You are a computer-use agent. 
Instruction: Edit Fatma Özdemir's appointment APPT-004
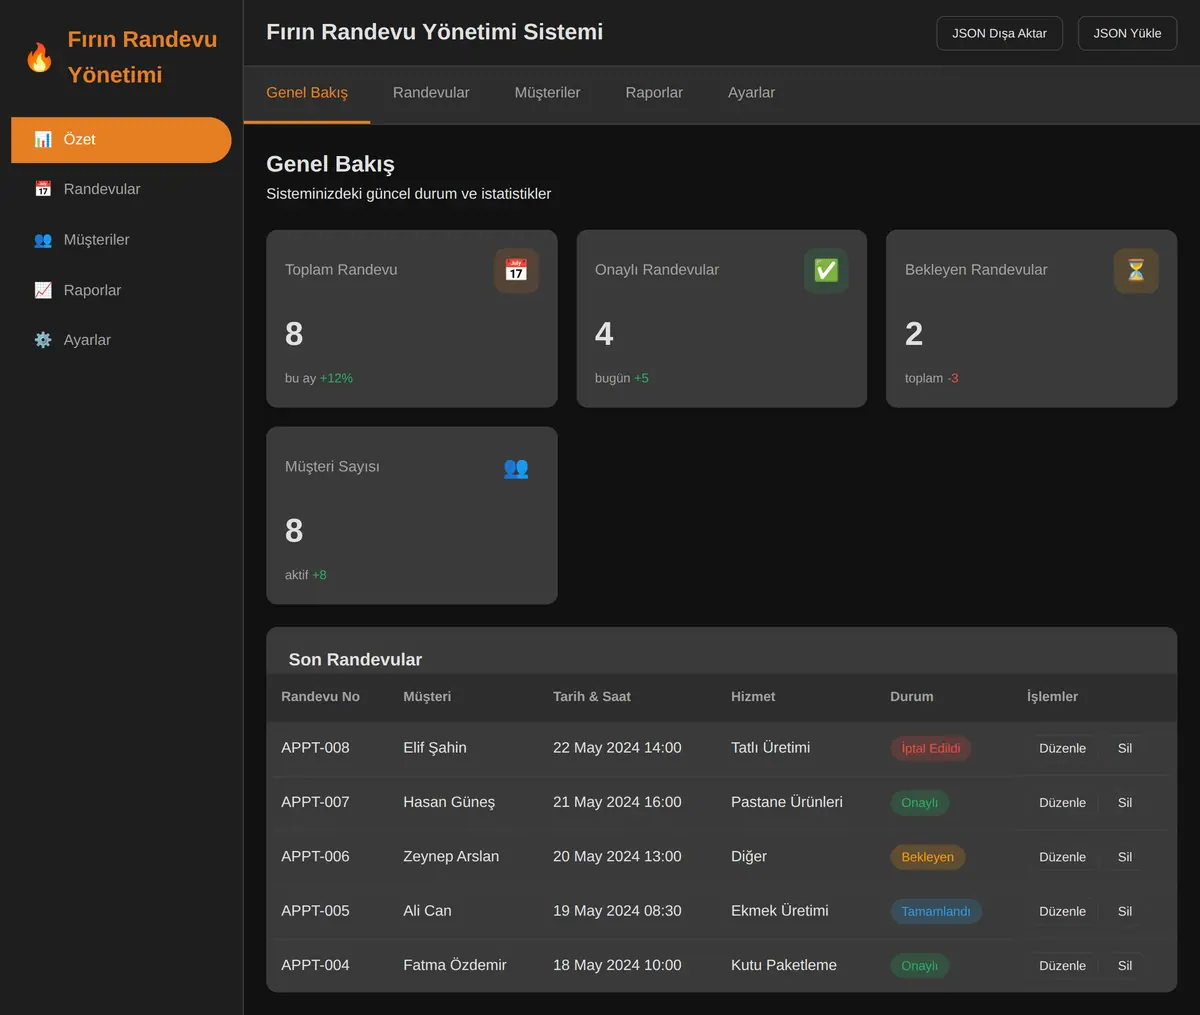pyautogui.click(x=1062, y=966)
